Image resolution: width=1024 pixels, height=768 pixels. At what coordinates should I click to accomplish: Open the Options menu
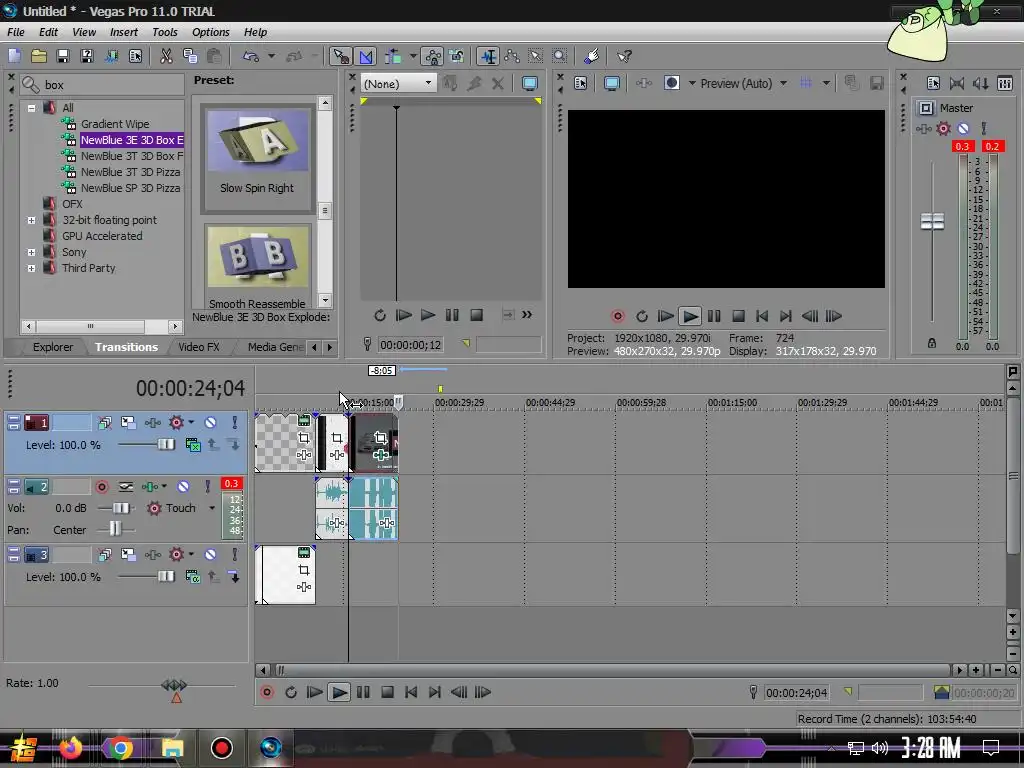point(210,32)
